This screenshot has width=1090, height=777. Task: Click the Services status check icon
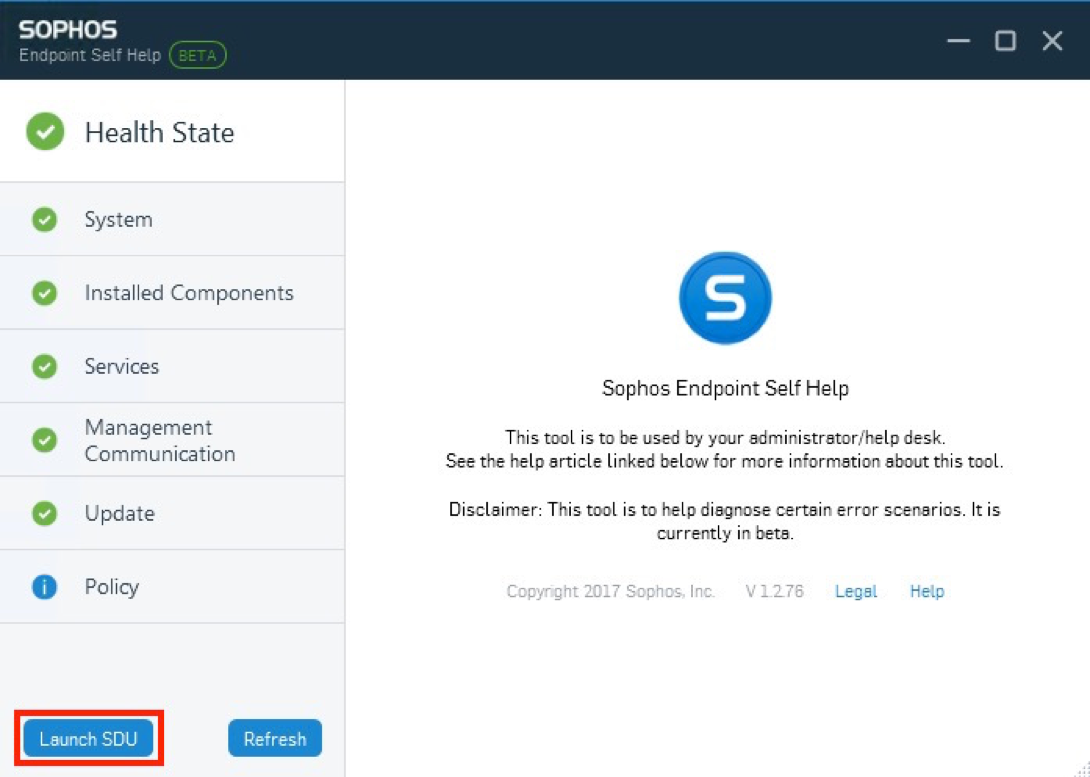pyautogui.click(x=44, y=366)
